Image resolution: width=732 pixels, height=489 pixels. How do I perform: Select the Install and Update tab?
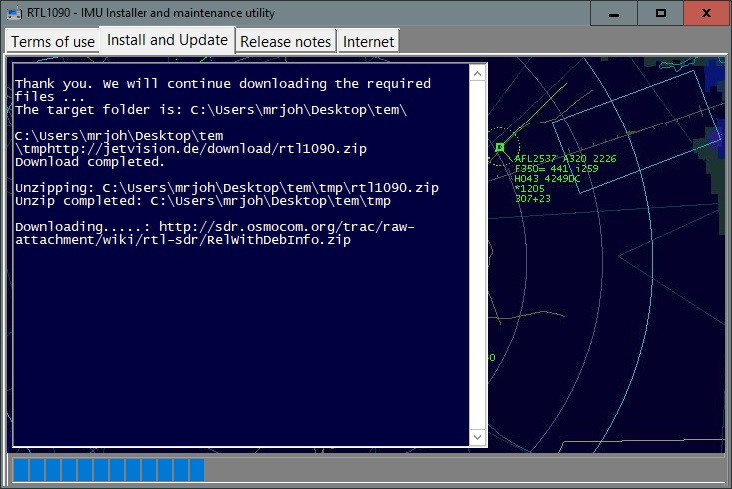point(167,40)
